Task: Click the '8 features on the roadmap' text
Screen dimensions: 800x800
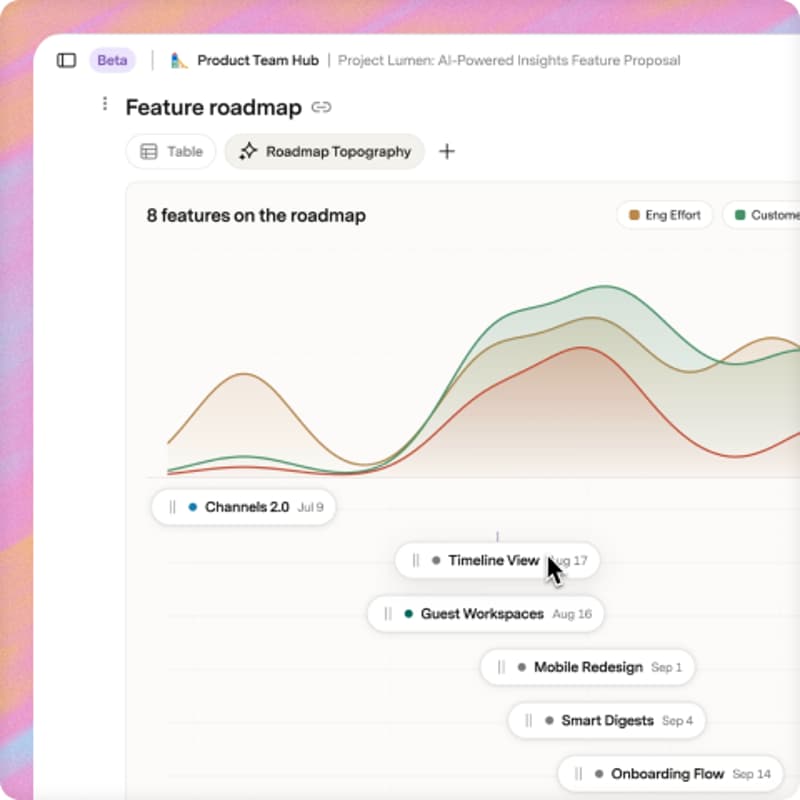Action: (x=256, y=215)
